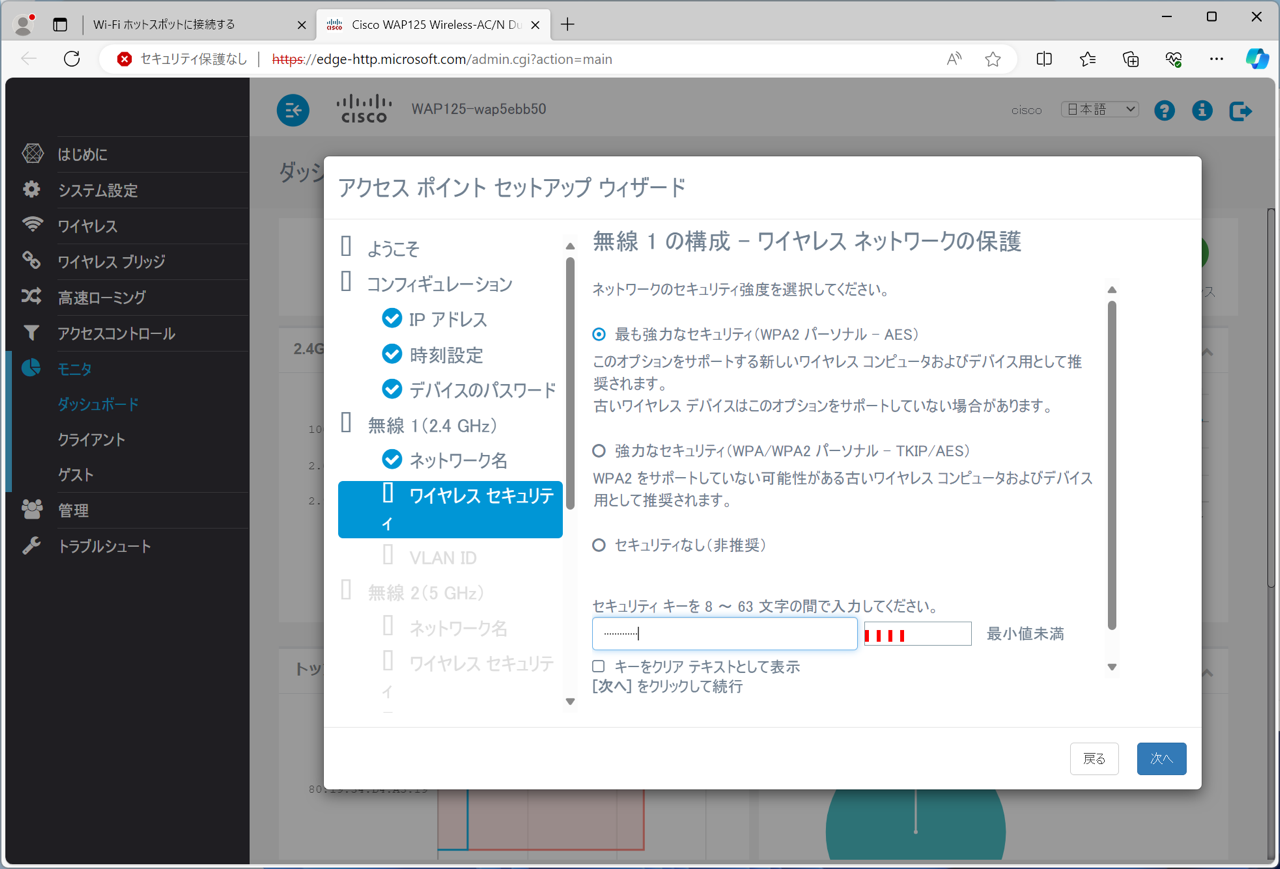
Task: Click the 戻る button
Action: pos(1095,759)
